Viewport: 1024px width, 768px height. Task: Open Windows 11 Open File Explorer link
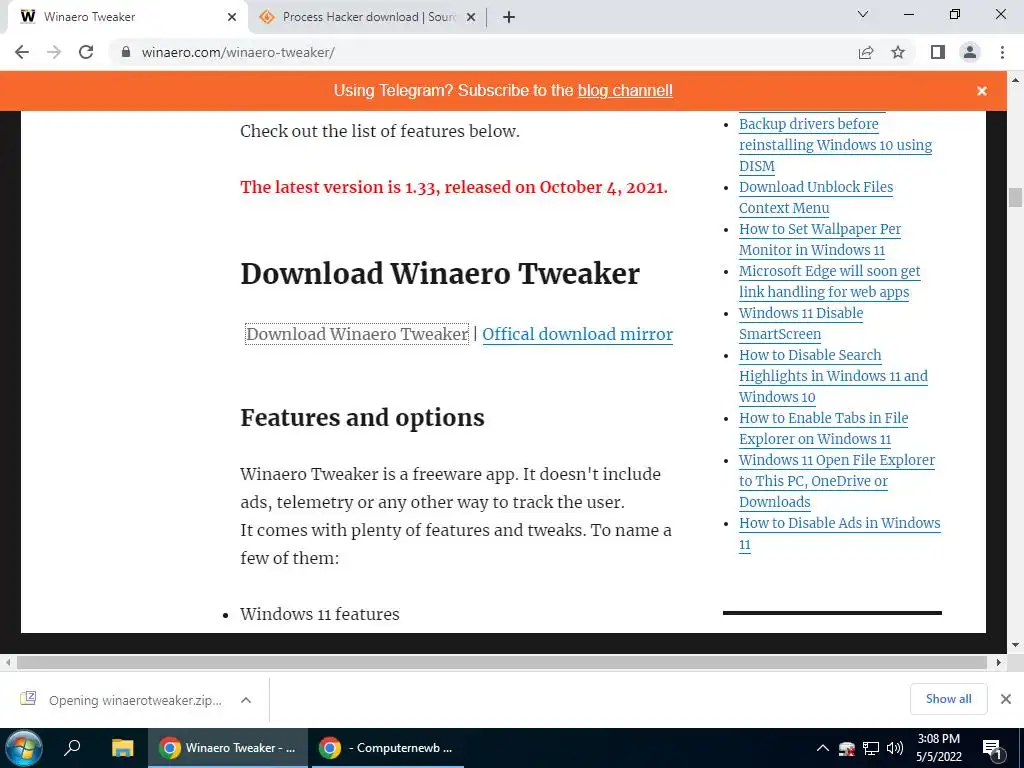click(837, 481)
